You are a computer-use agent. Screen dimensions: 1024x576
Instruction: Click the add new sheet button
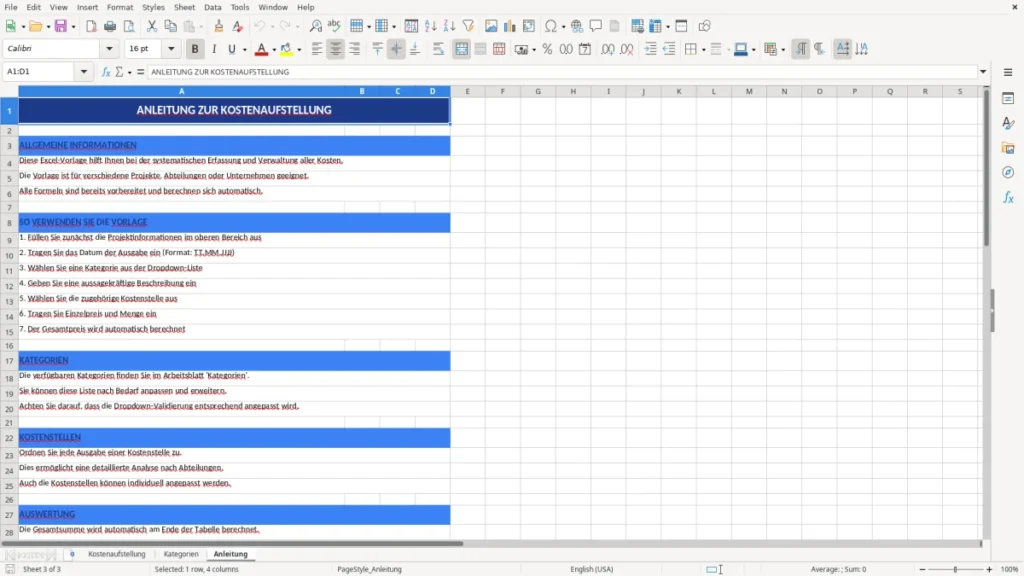72,554
